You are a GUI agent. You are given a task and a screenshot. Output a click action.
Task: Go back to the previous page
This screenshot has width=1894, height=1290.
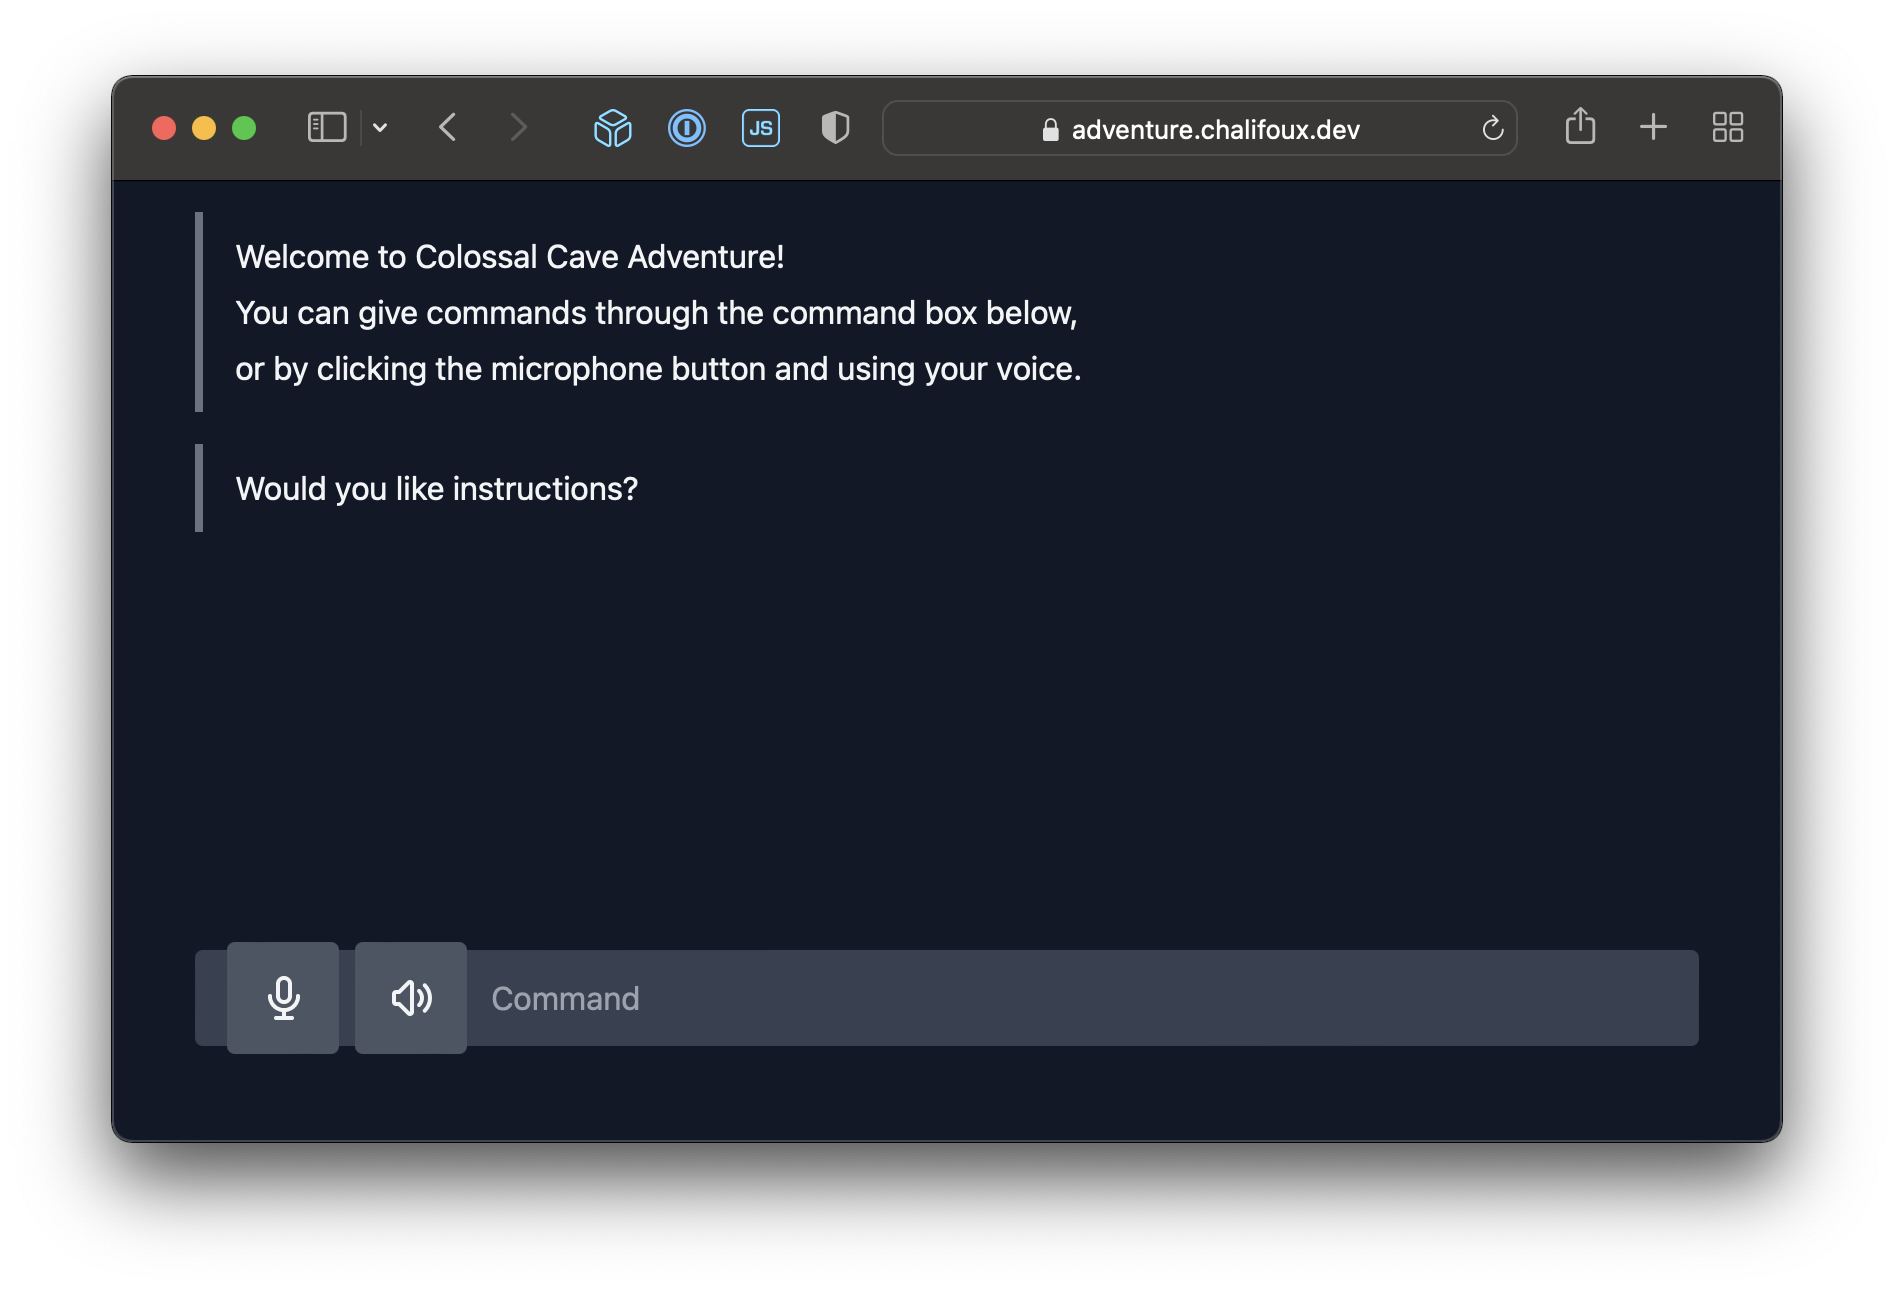pos(448,128)
